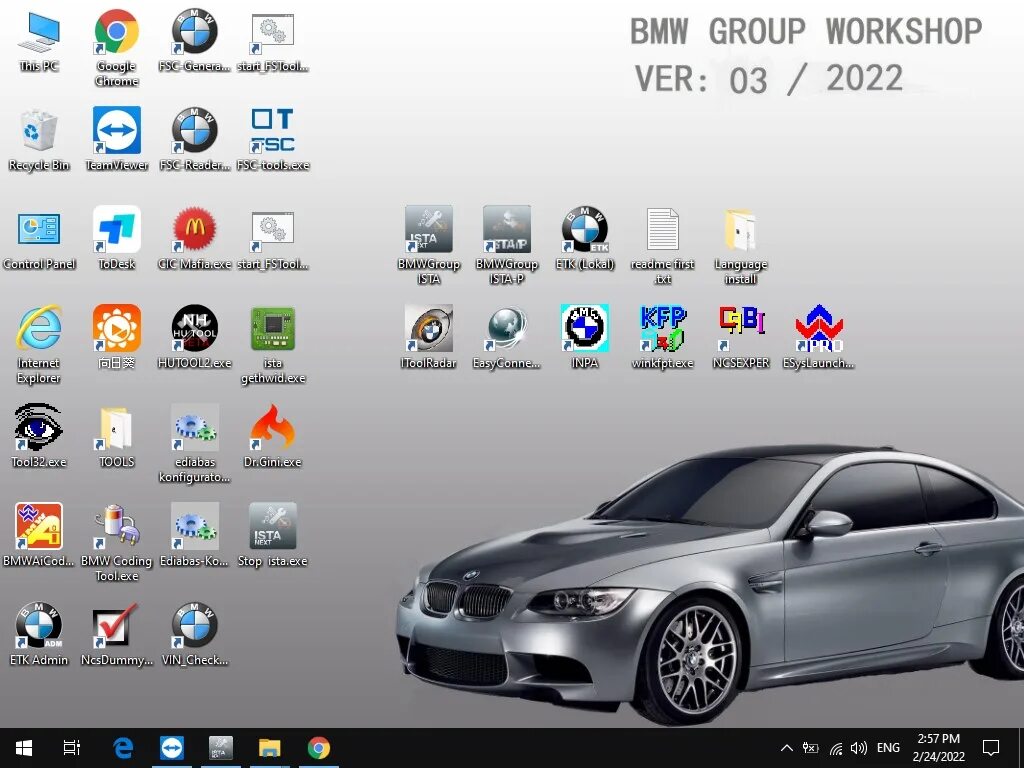The width and height of the screenshot is (1024, 768).
Task: Switch to ISTA window on taskbar
Action: 221,748
